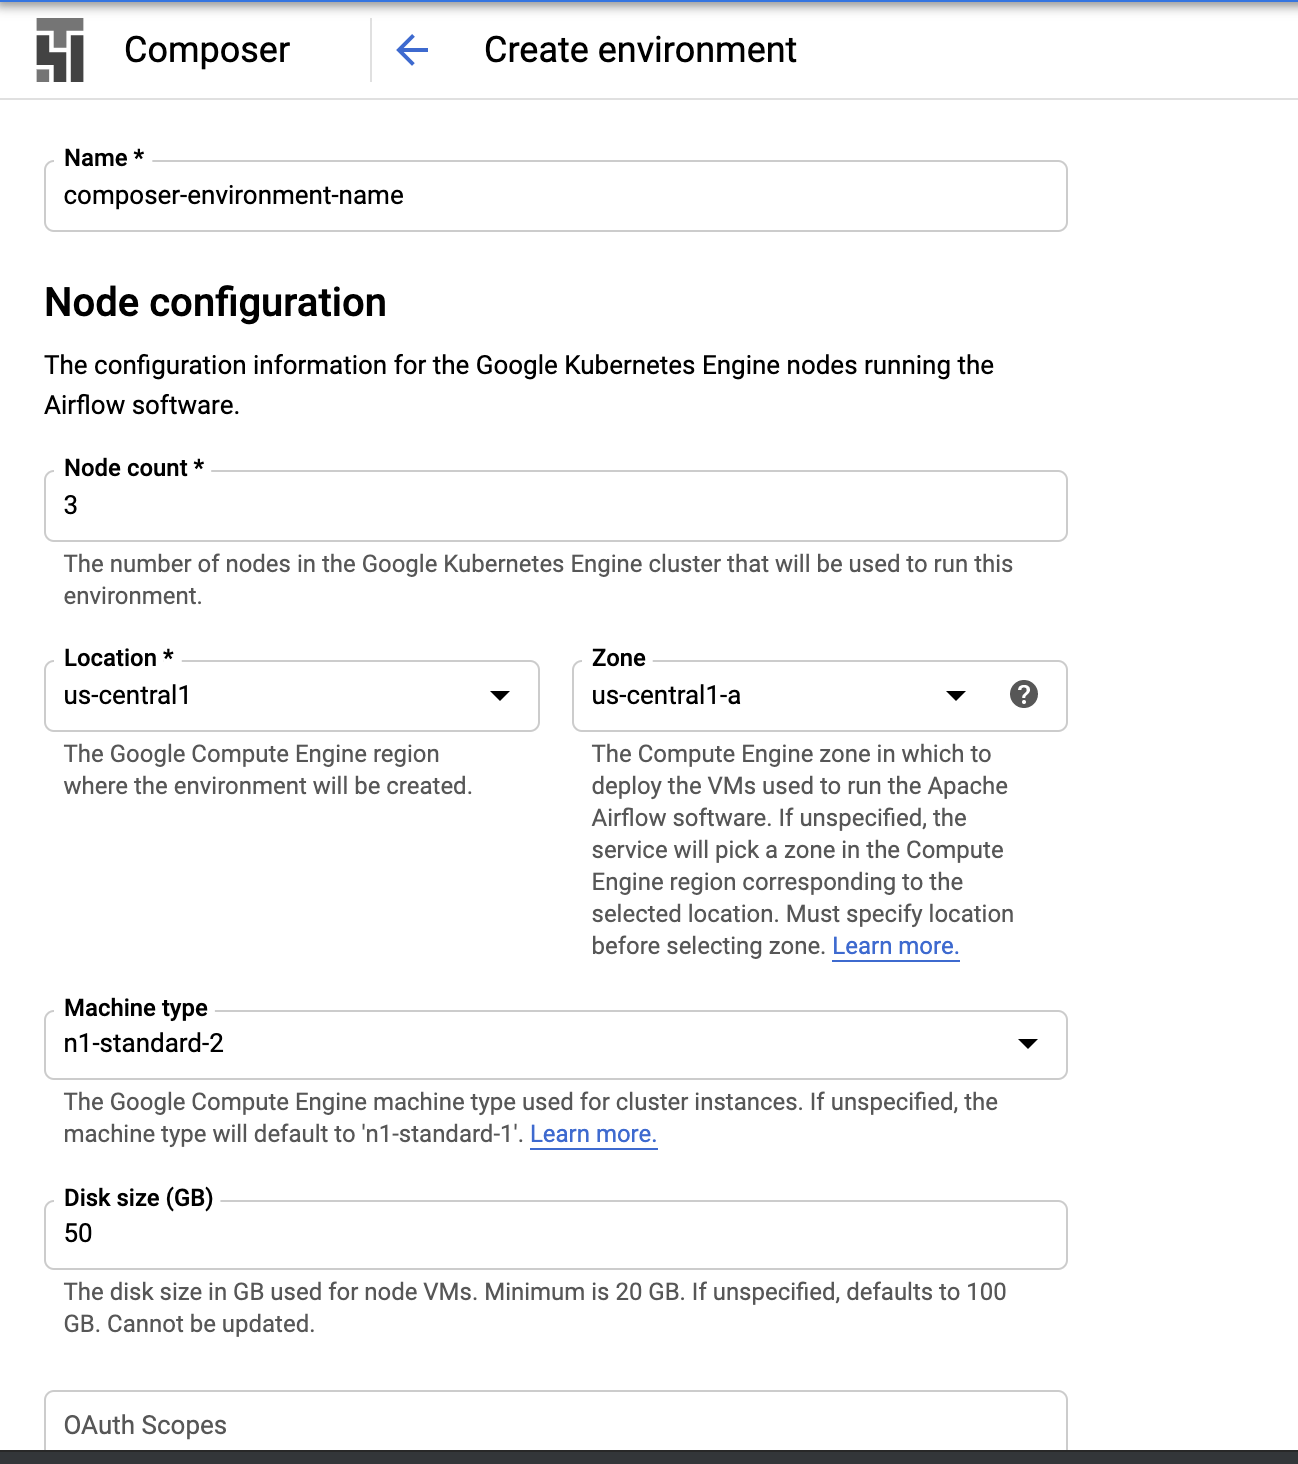Open the Zone help question mark icon
Screen dimensions: 1298x1464
1023,694
